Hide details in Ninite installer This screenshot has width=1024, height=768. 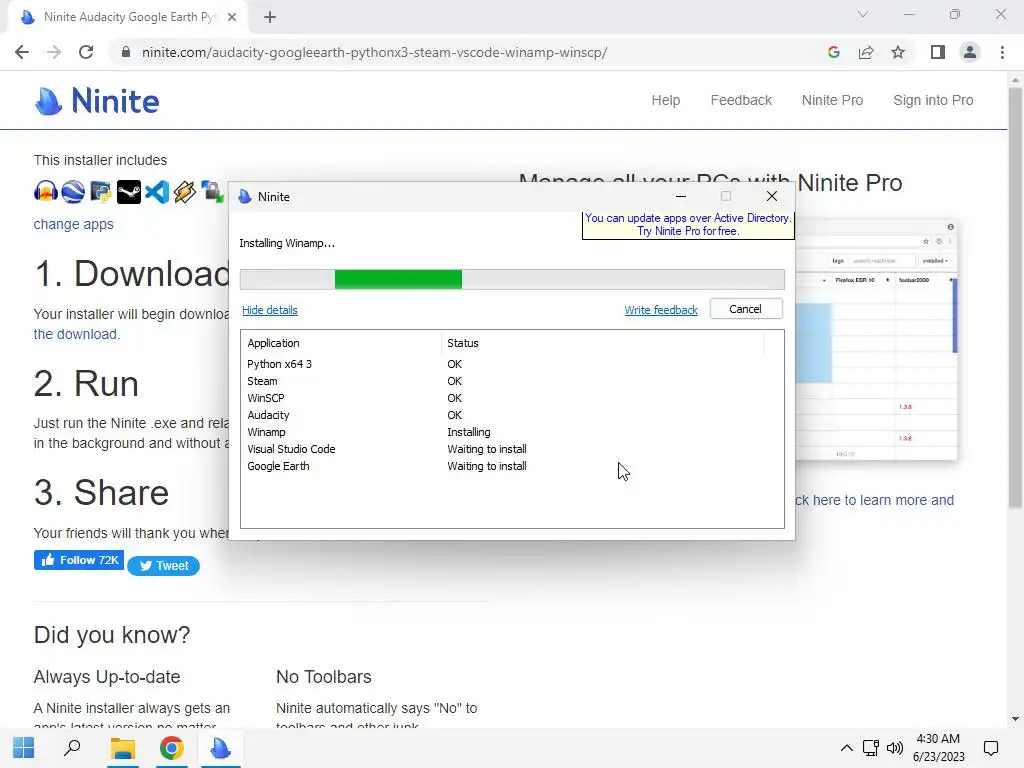click(x=270, y=310)
